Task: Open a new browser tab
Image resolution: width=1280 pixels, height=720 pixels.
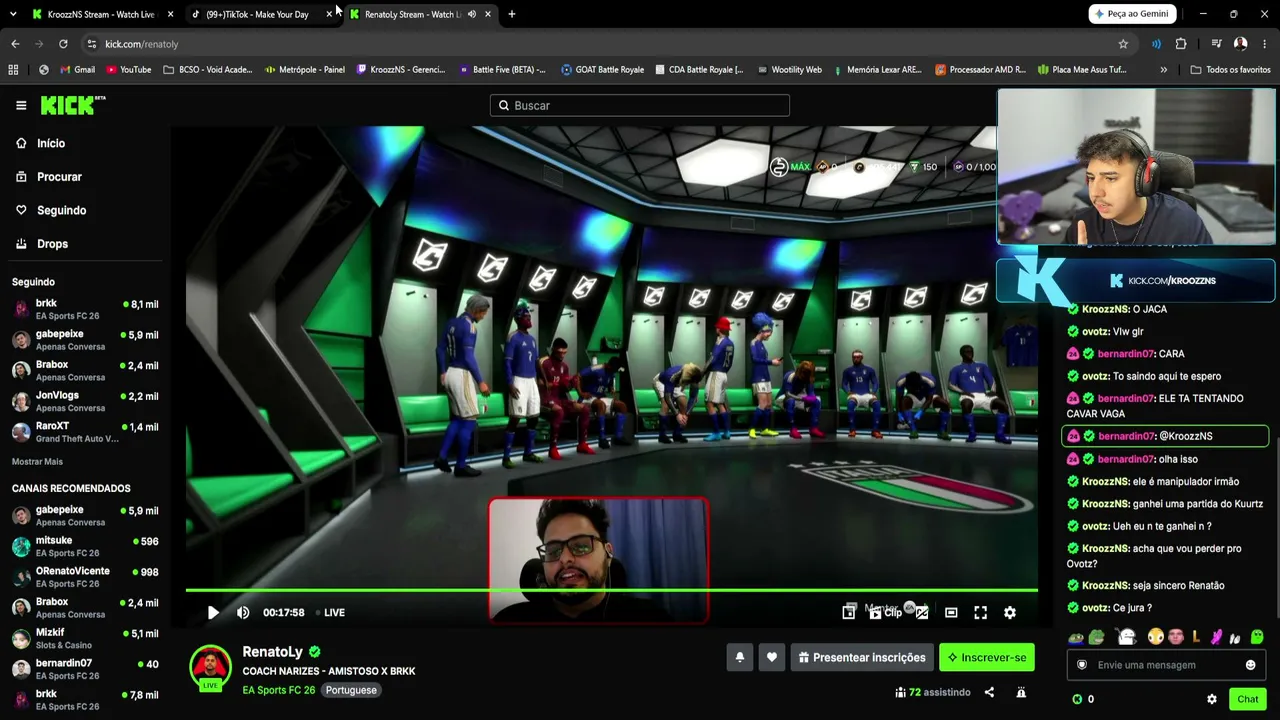Action: 512,14
